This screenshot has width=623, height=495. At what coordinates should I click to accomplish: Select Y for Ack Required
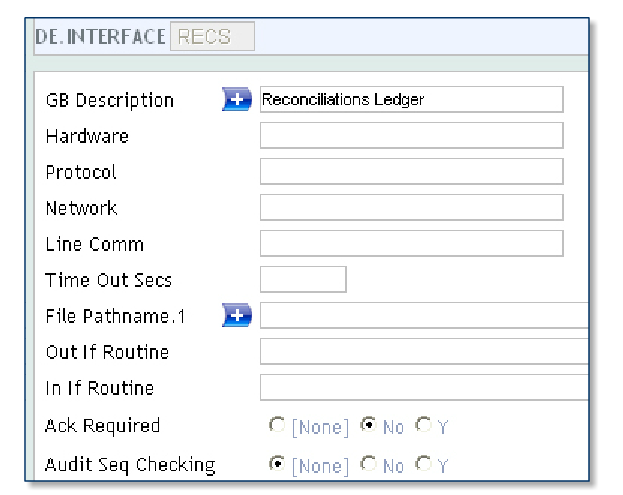426,427
